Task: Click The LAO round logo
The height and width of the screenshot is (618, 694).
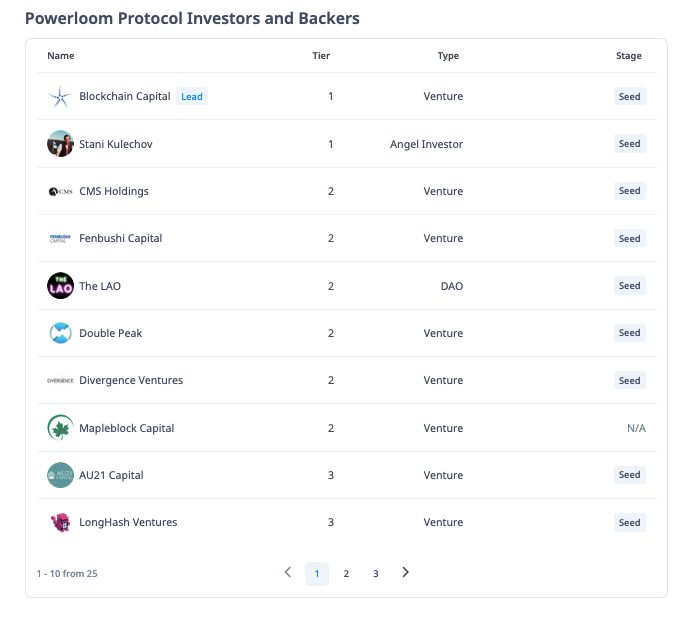Action: (x=60, y=286)
